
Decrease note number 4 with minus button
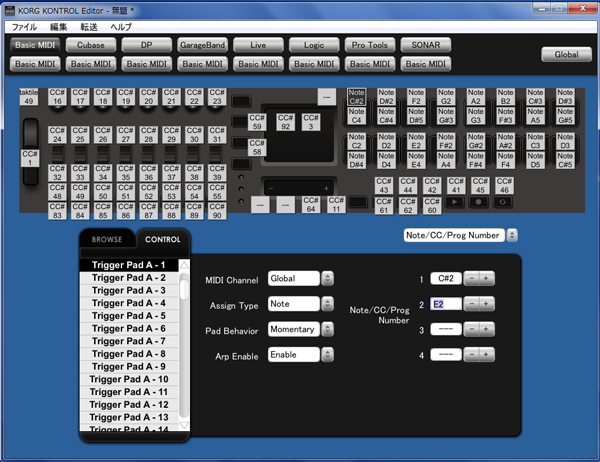tap(471, 355)
